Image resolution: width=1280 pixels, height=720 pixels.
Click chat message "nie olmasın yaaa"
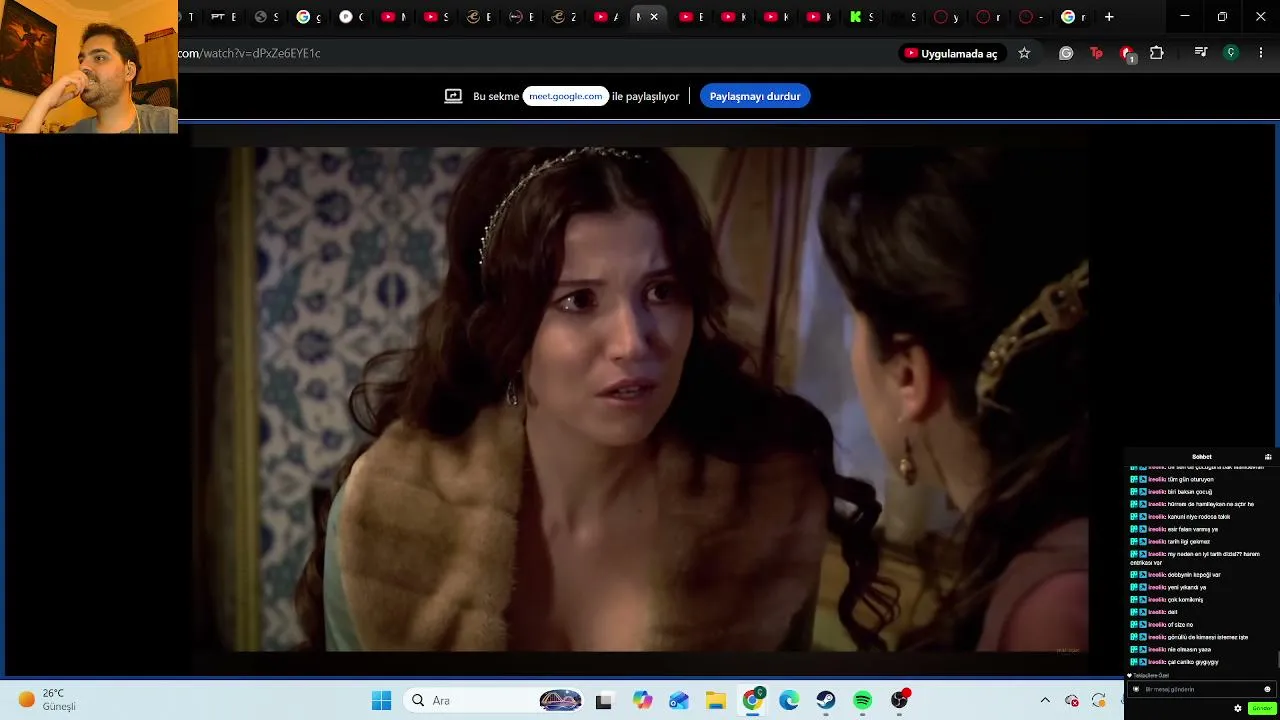pos(1189,650)
